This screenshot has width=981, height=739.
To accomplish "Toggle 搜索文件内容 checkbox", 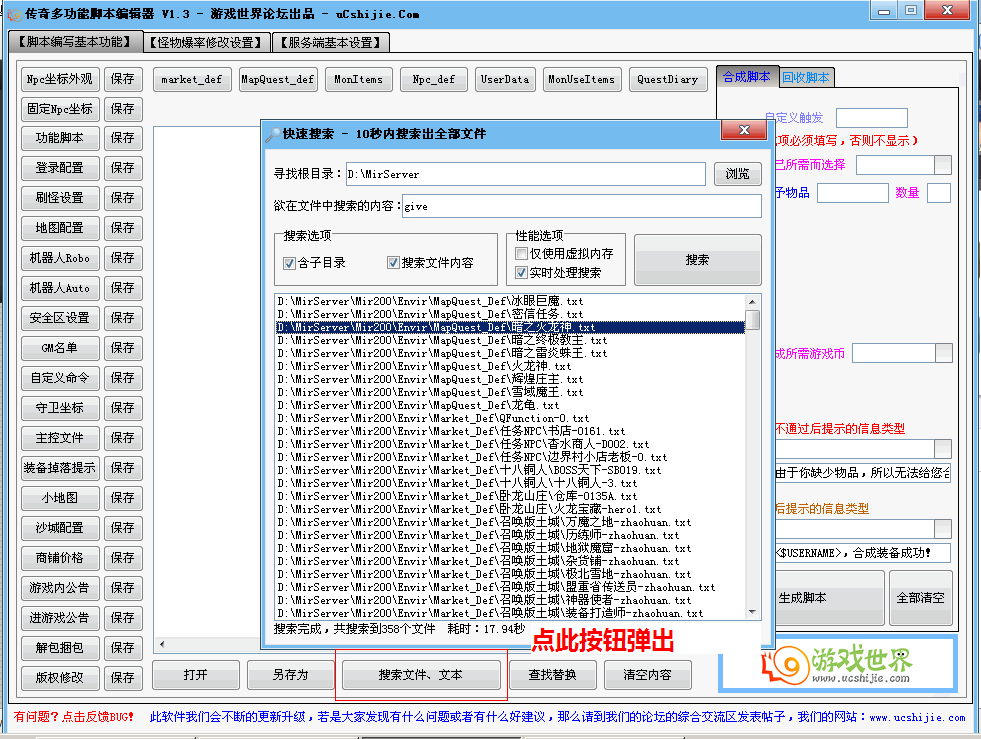I will point(393,263).
